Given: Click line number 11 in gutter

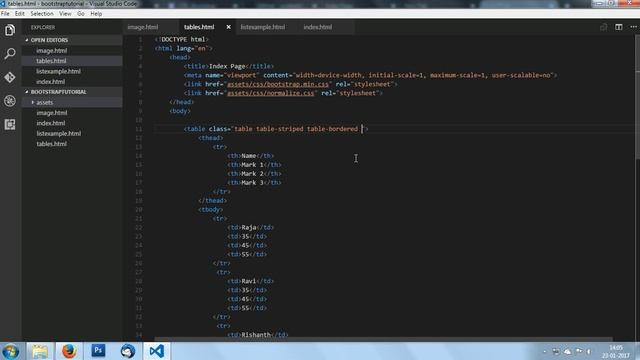Looking at the screenshot, I should coord(139,129).
